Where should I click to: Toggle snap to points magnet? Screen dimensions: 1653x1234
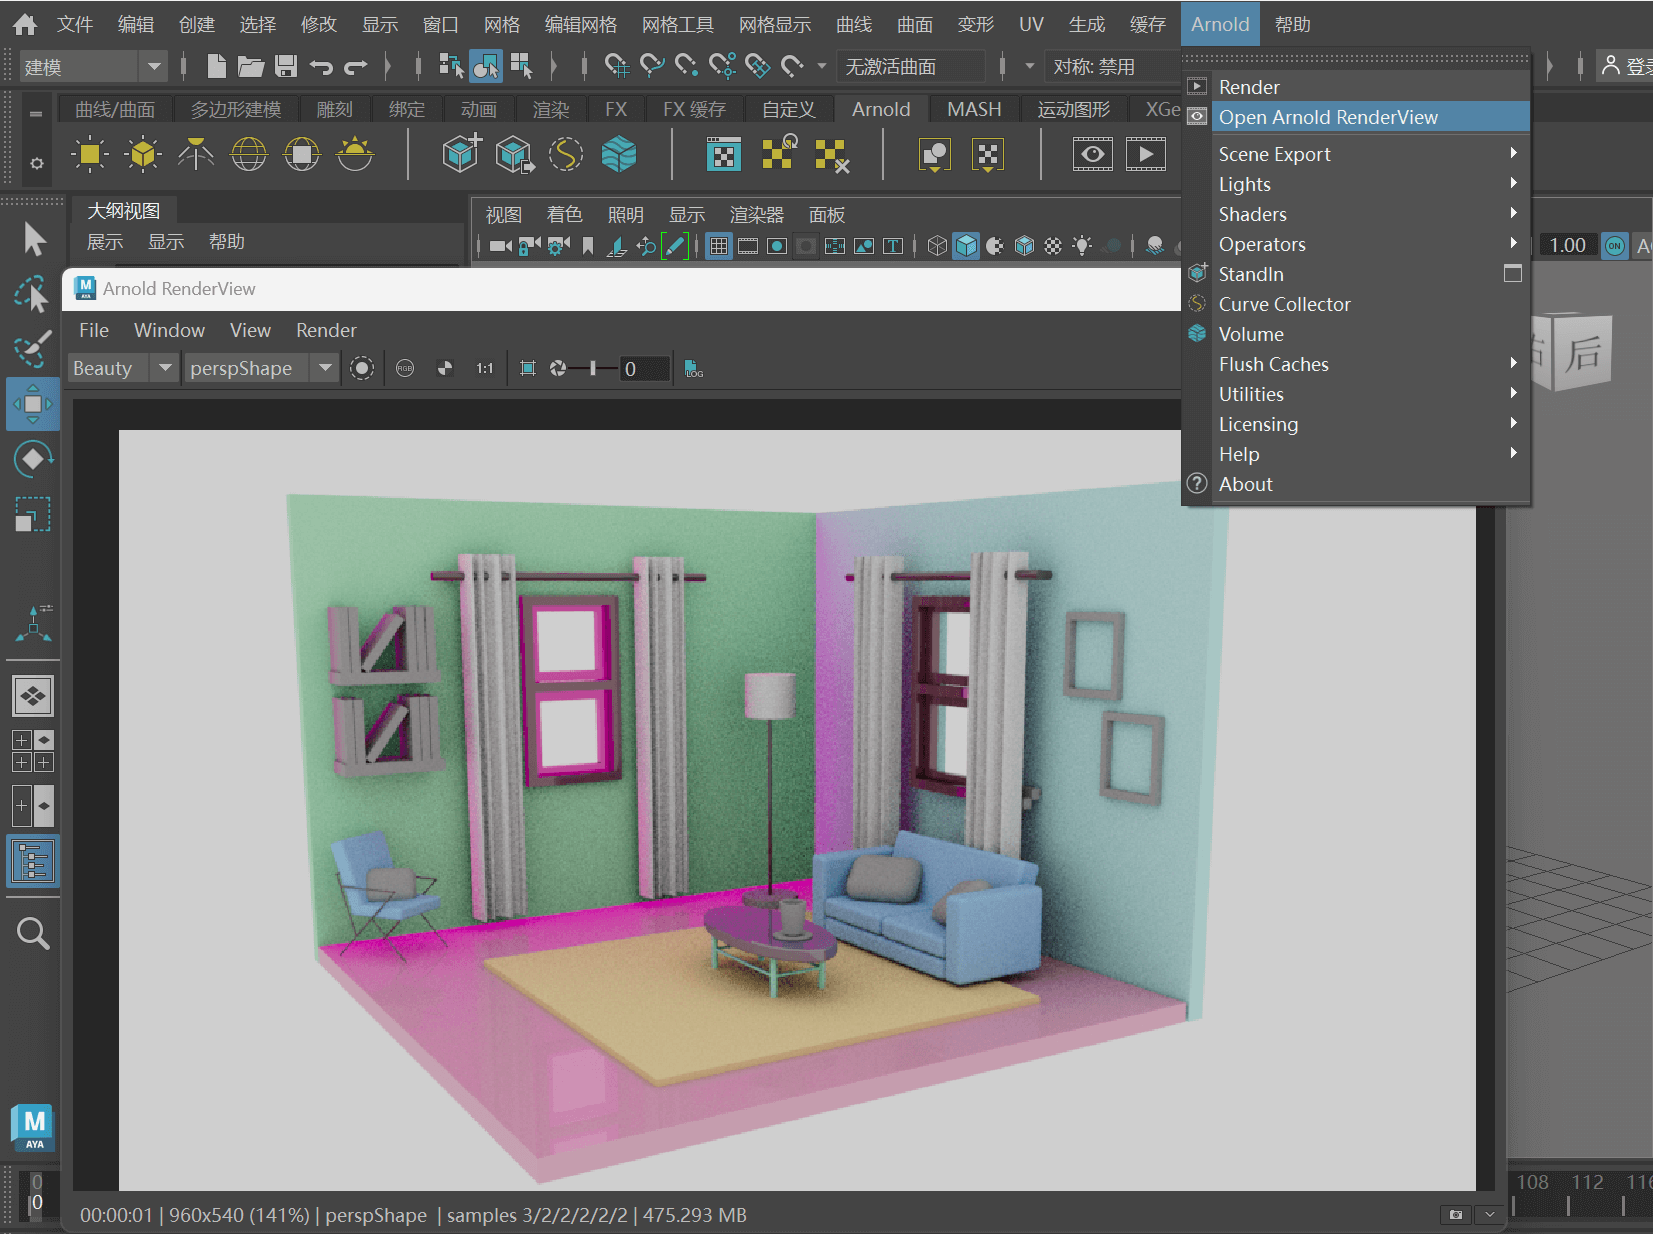[687, 66]
